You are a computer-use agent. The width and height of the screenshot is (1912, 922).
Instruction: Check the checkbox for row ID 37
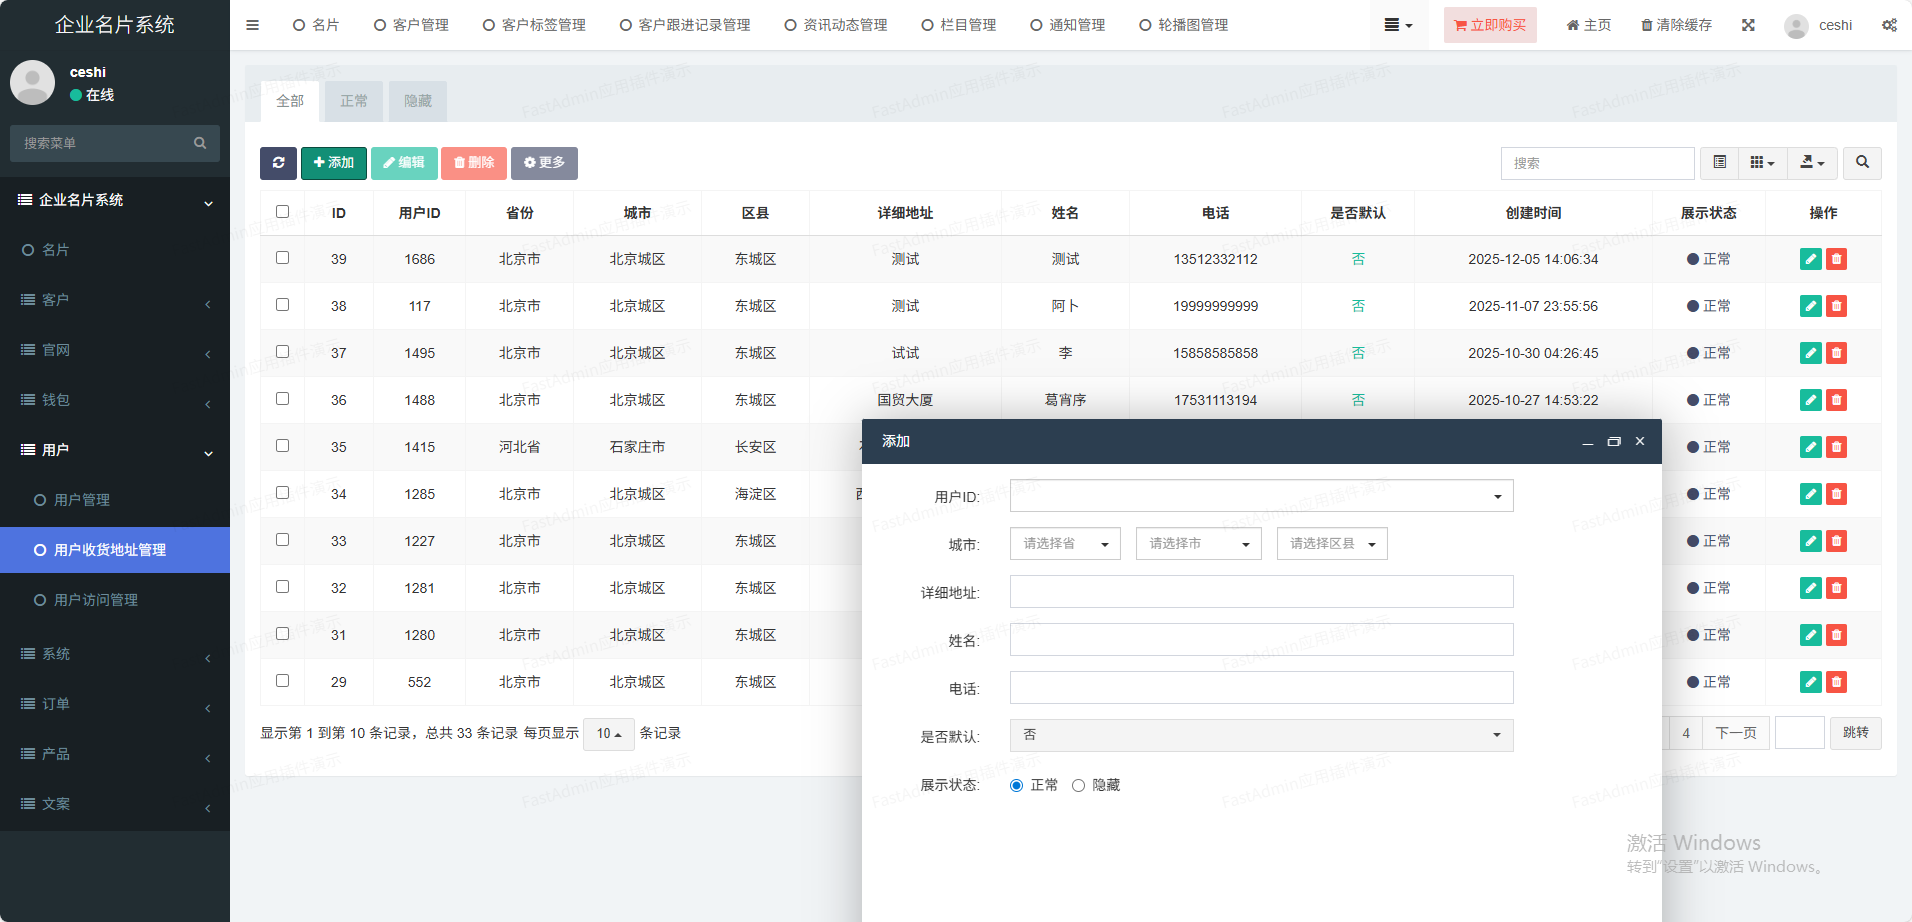click(282, 352)
